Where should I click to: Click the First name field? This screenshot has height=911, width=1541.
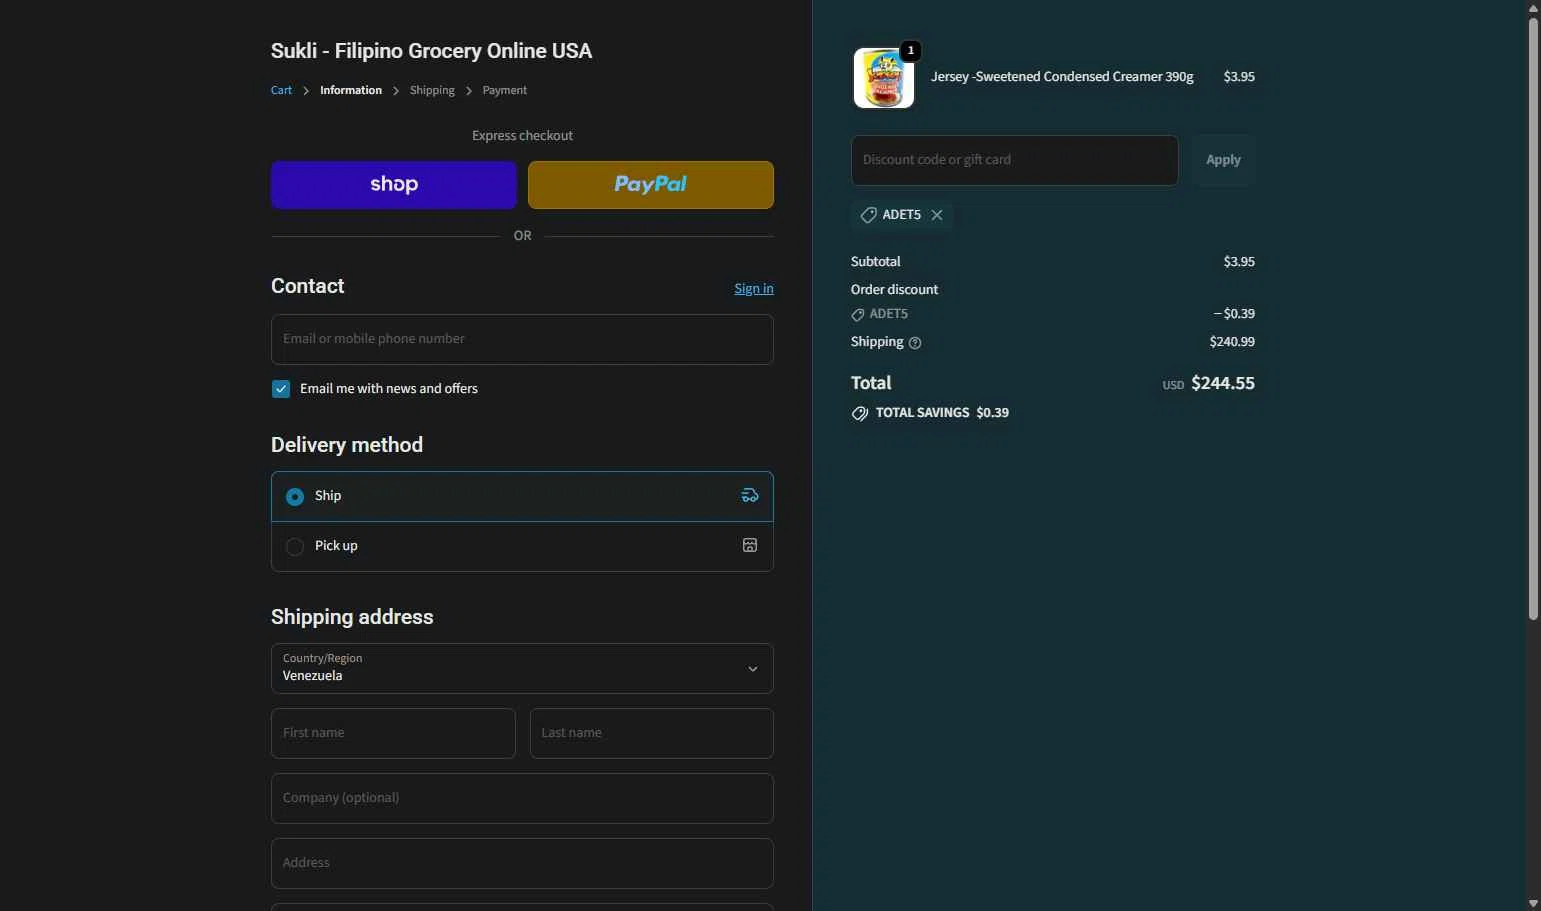393,733
